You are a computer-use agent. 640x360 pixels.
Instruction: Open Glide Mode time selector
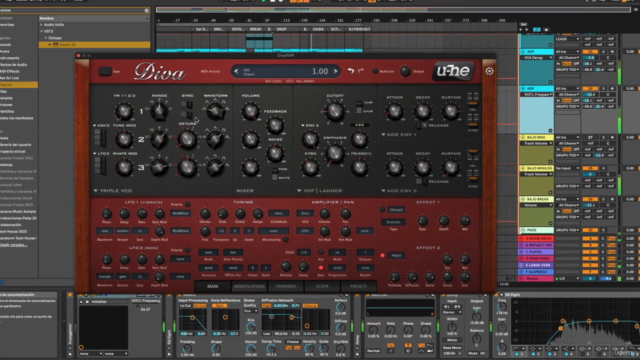click(x=279, y=213)
